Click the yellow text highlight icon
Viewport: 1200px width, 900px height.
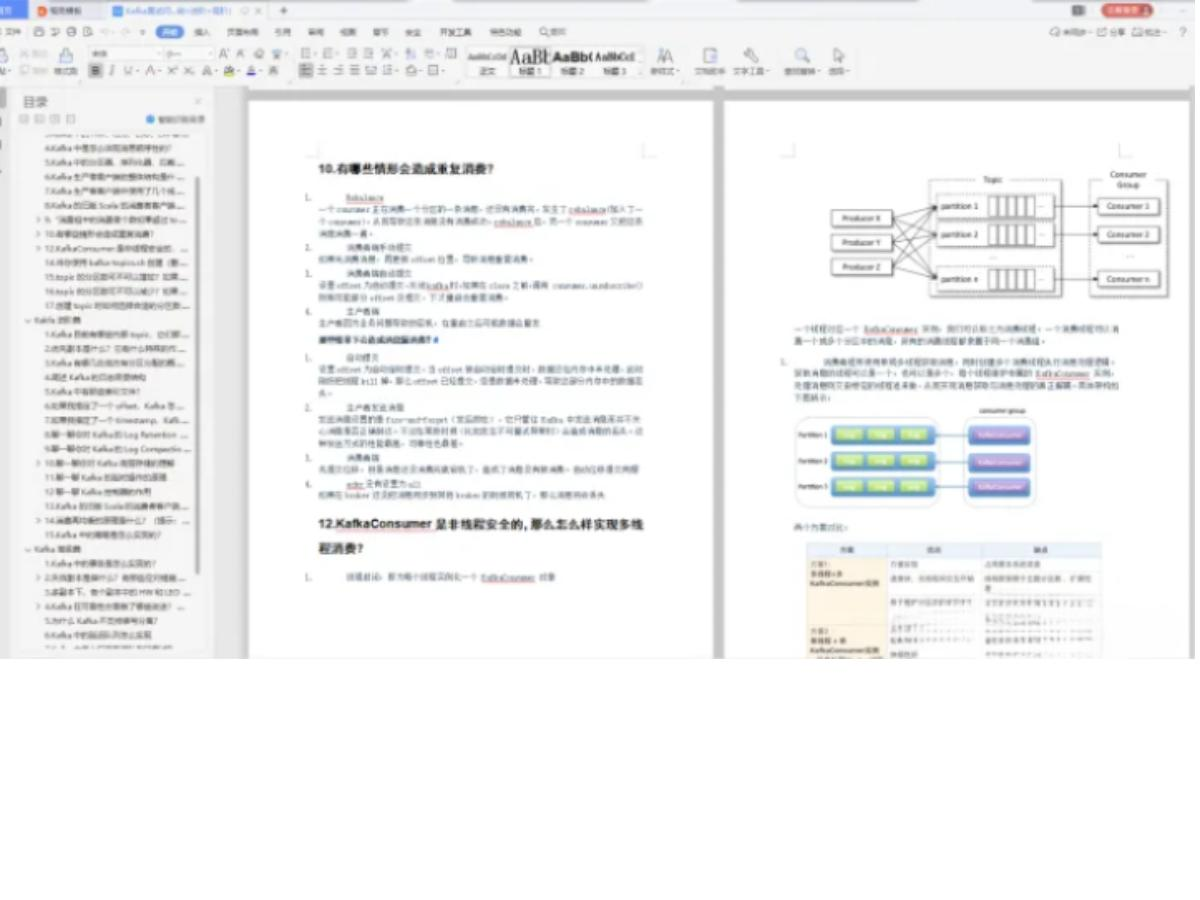click(x=229, y=71)
